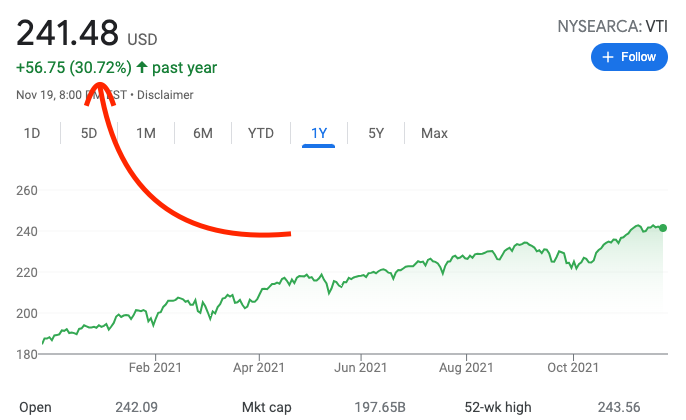Open the Max time range
The width and height of the screenshot is (686, 420).
pos(434,133)
